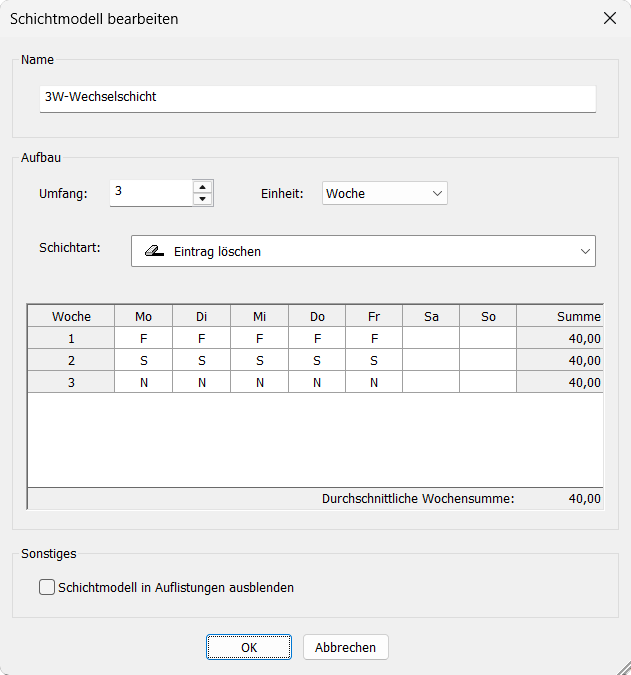The height and width of the screenshot is (675, 631).
Task: Focus the Name field with 3W-Wechselschicht
Action: pyautogui.click(x=318, y=99)
